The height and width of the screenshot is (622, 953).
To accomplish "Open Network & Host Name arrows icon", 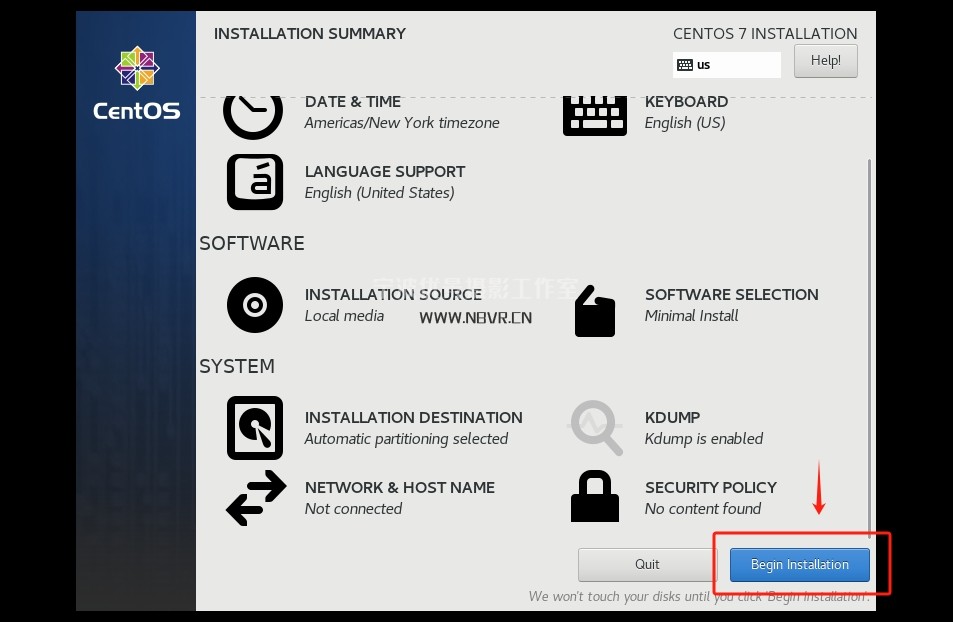I will pyautogui.click(x=256, y=498).
